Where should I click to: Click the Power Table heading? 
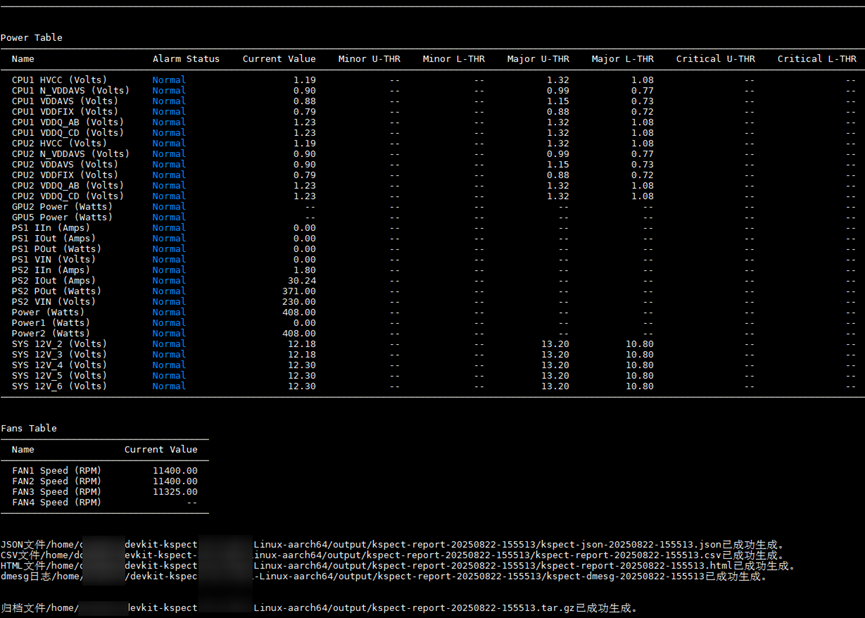pos(31,38)
